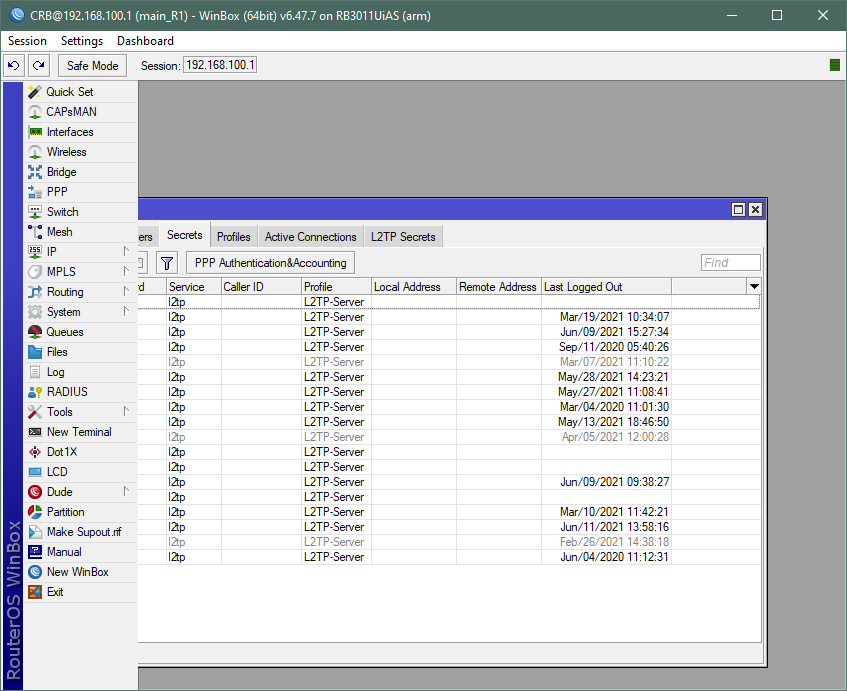Sort by Profile column header
The width and height of the screenshot is (847, 691).
coord(336,286)
